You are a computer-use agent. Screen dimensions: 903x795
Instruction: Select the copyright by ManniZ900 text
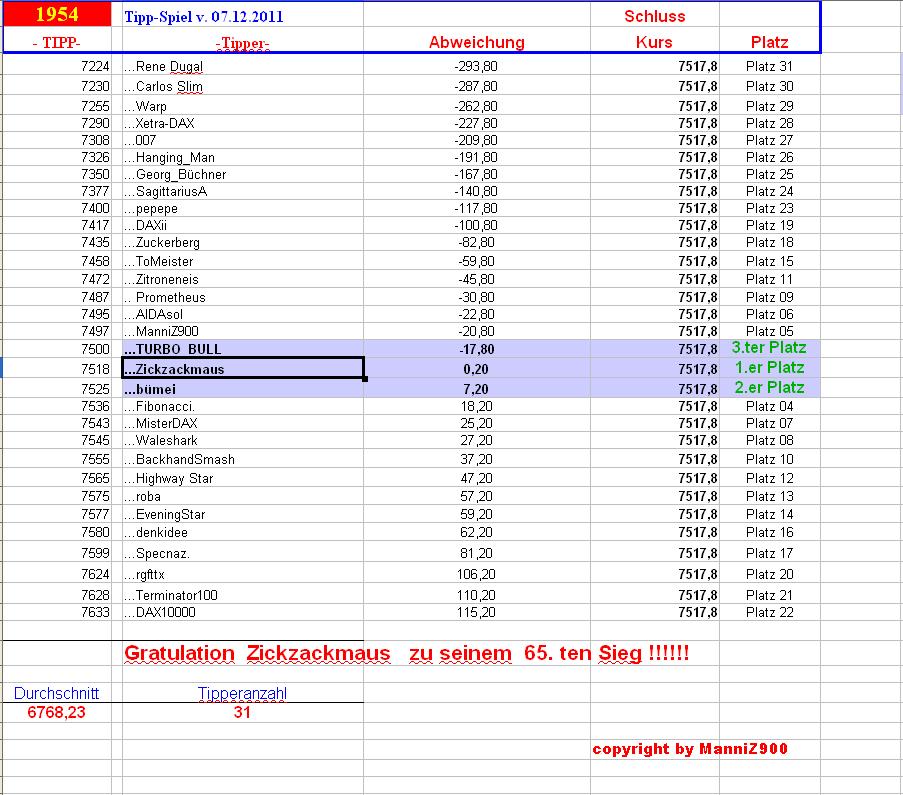(690, 748)
